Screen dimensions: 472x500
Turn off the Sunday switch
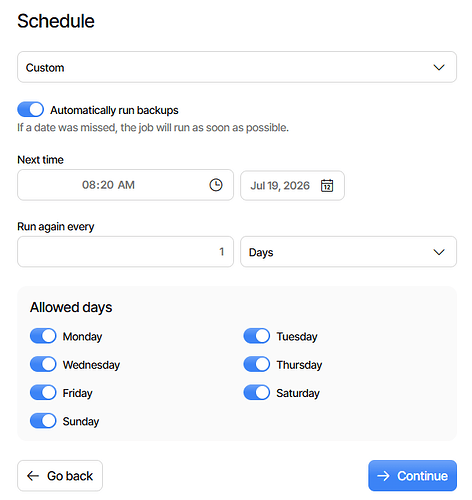[43, 421]
